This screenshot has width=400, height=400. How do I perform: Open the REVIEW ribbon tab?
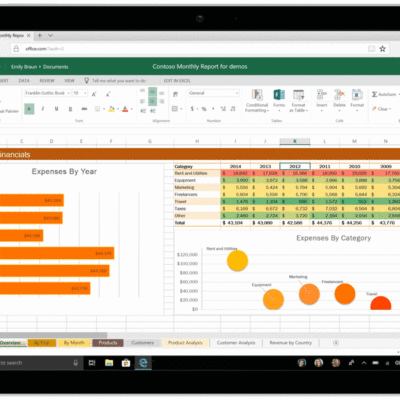[x=47, y=81]
